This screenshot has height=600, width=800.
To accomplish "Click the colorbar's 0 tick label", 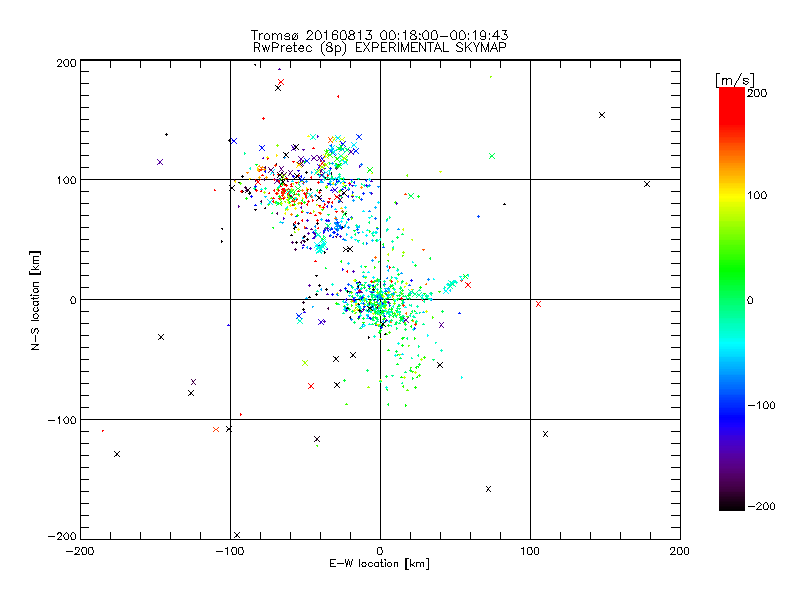I will [750, 301].
